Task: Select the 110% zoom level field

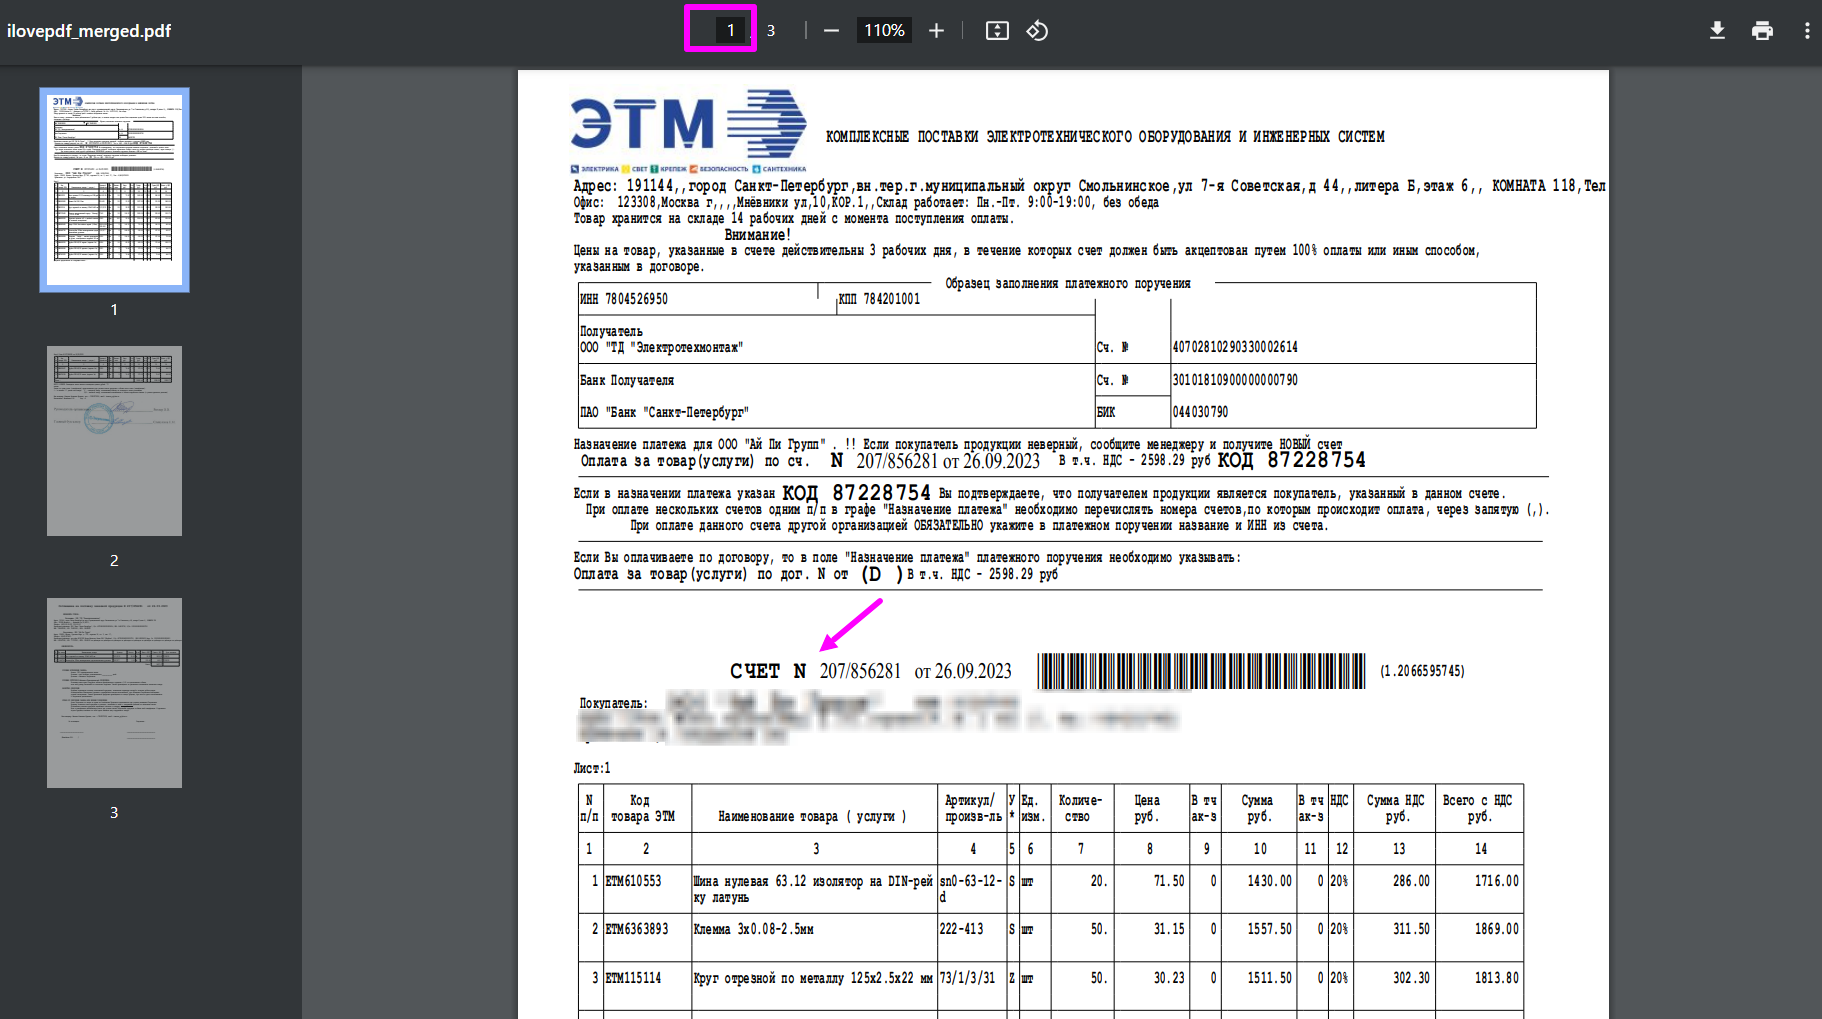Action: tap(884, 31)
